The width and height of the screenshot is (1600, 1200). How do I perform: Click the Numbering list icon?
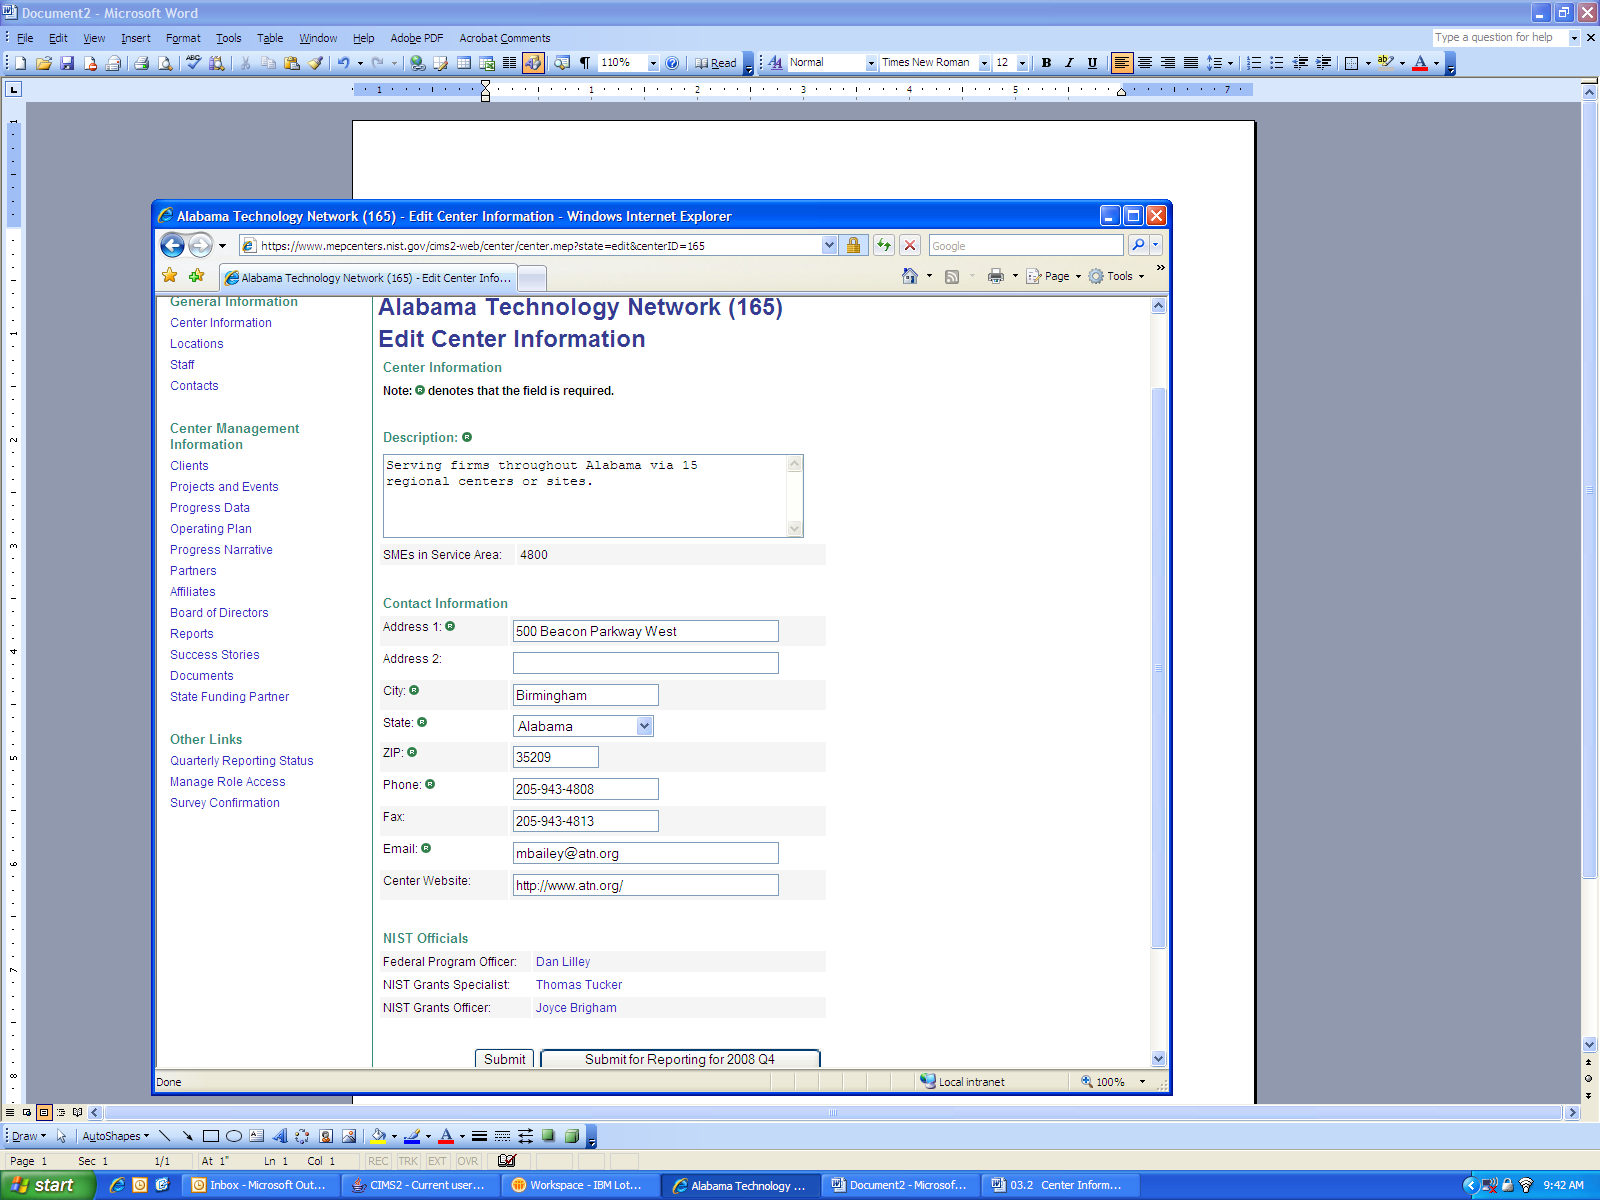(1254, 62)
